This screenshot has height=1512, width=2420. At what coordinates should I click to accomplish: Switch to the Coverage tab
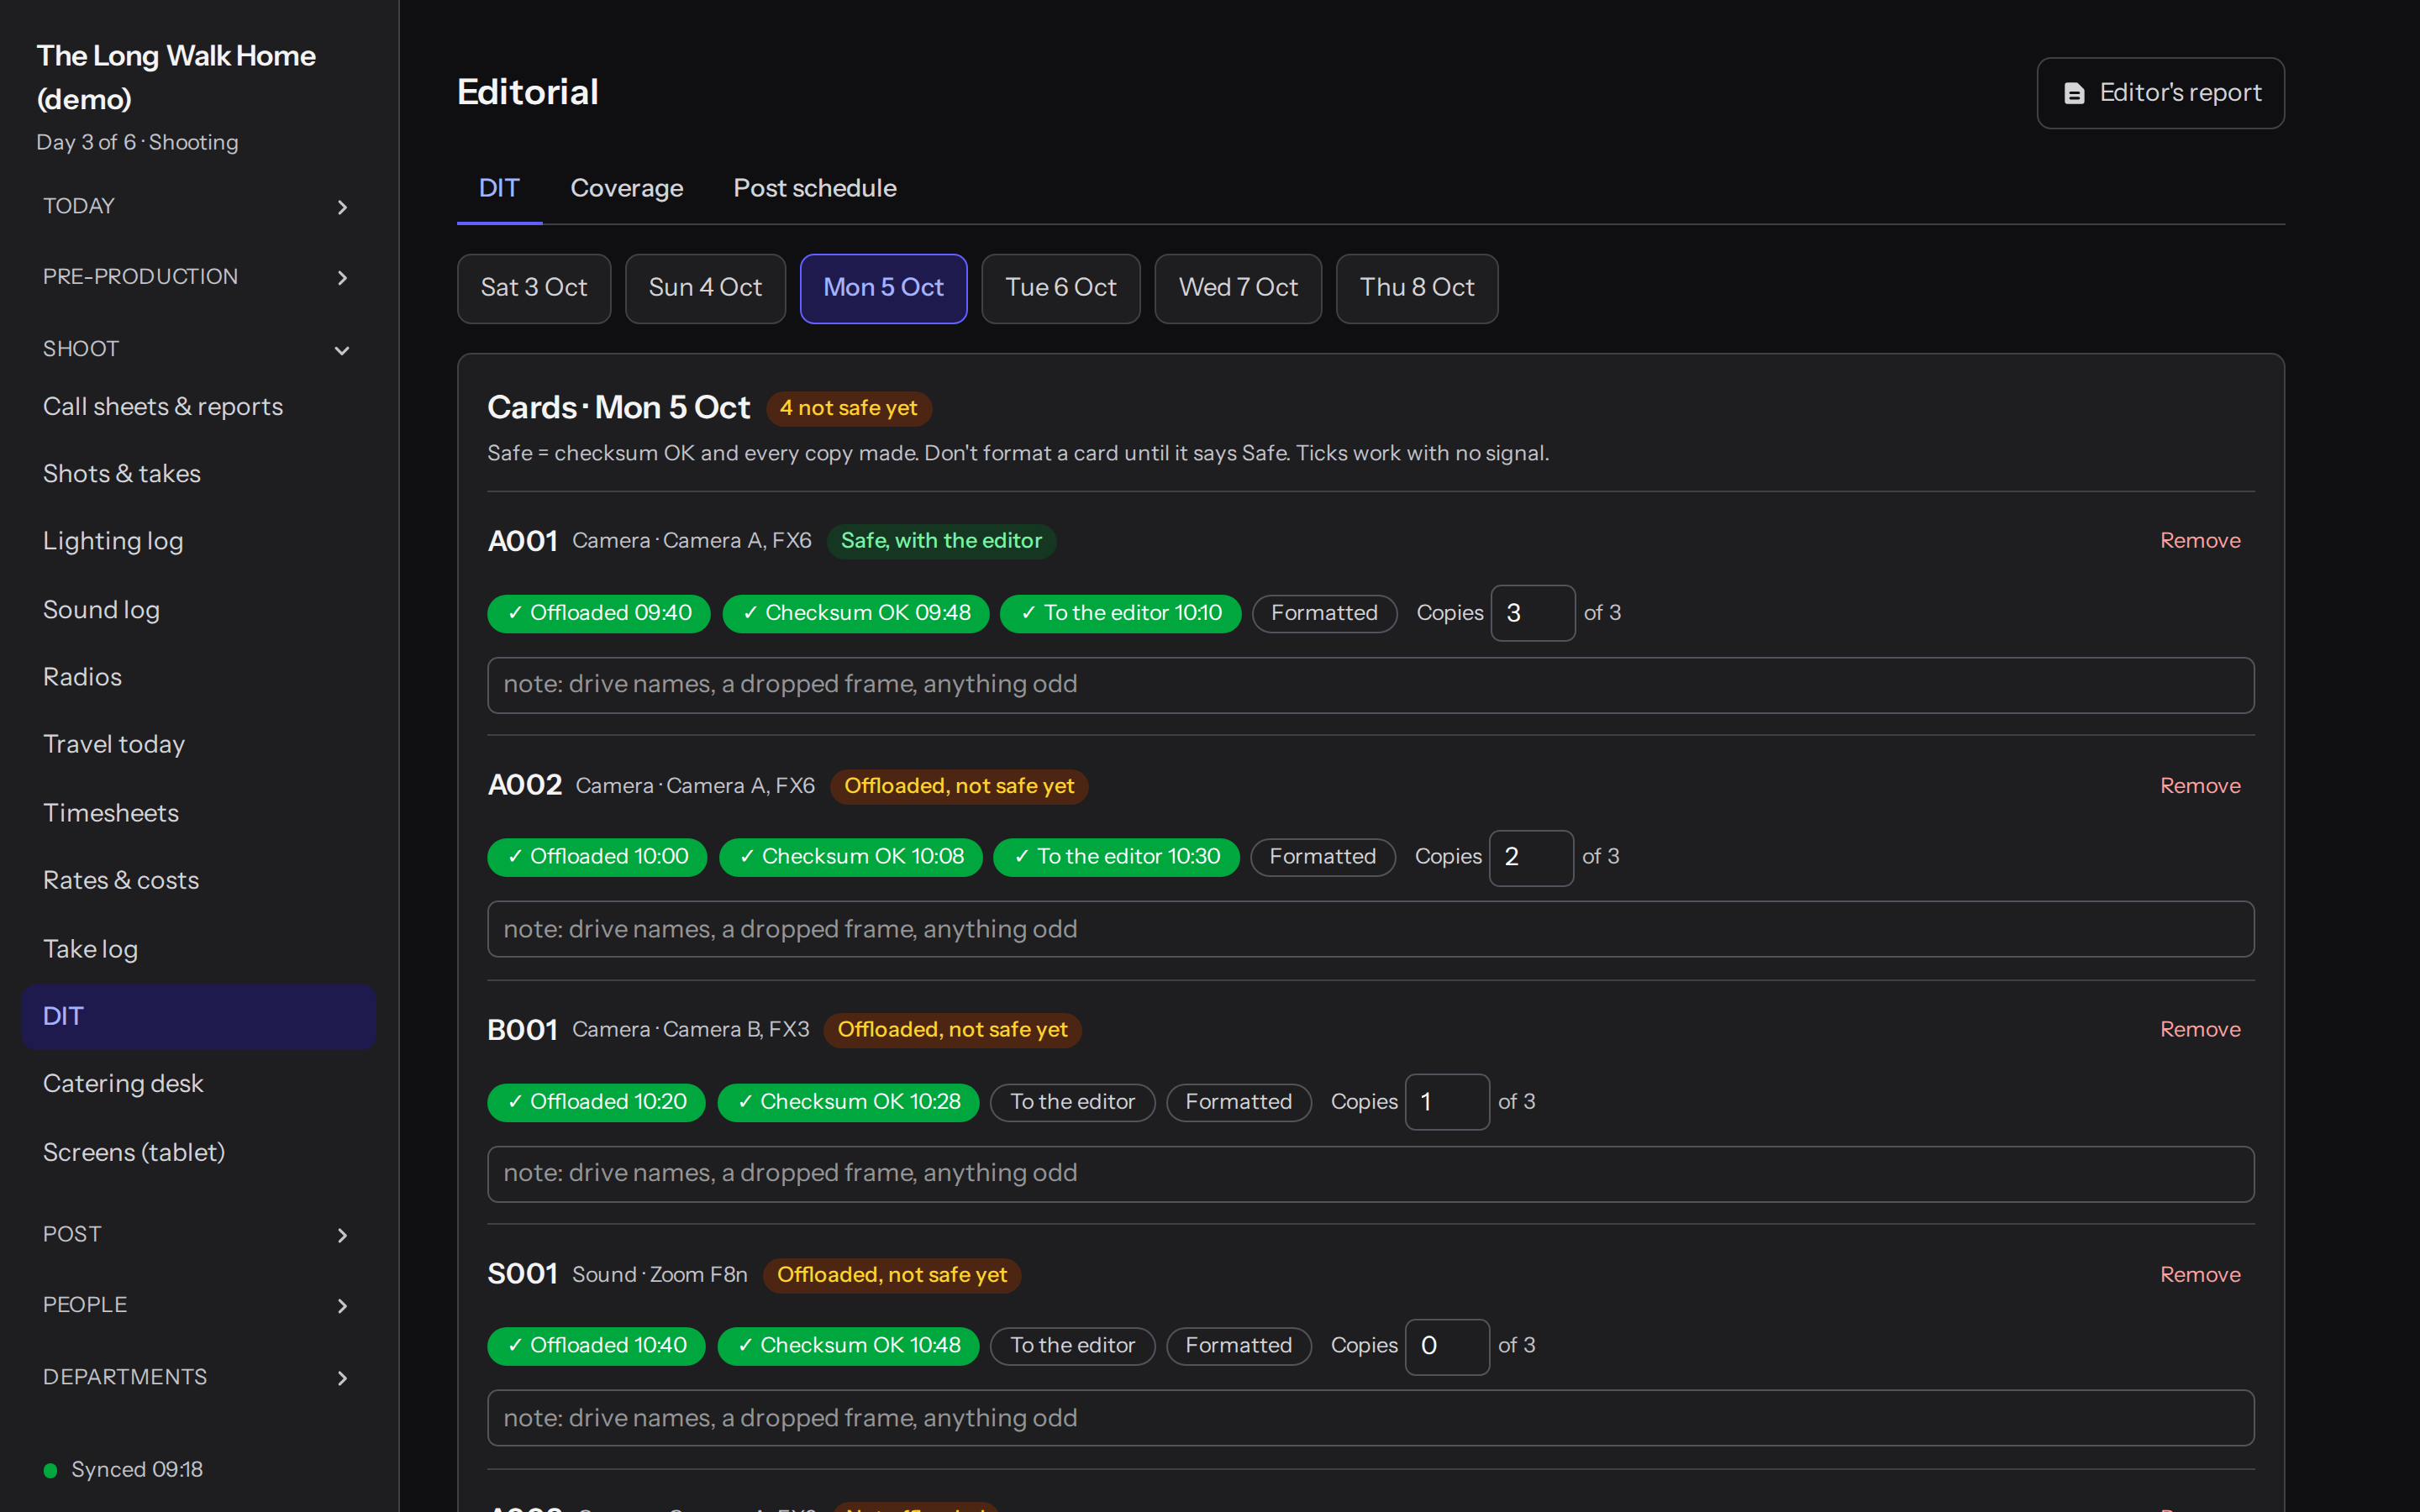(x=626, y=188)
